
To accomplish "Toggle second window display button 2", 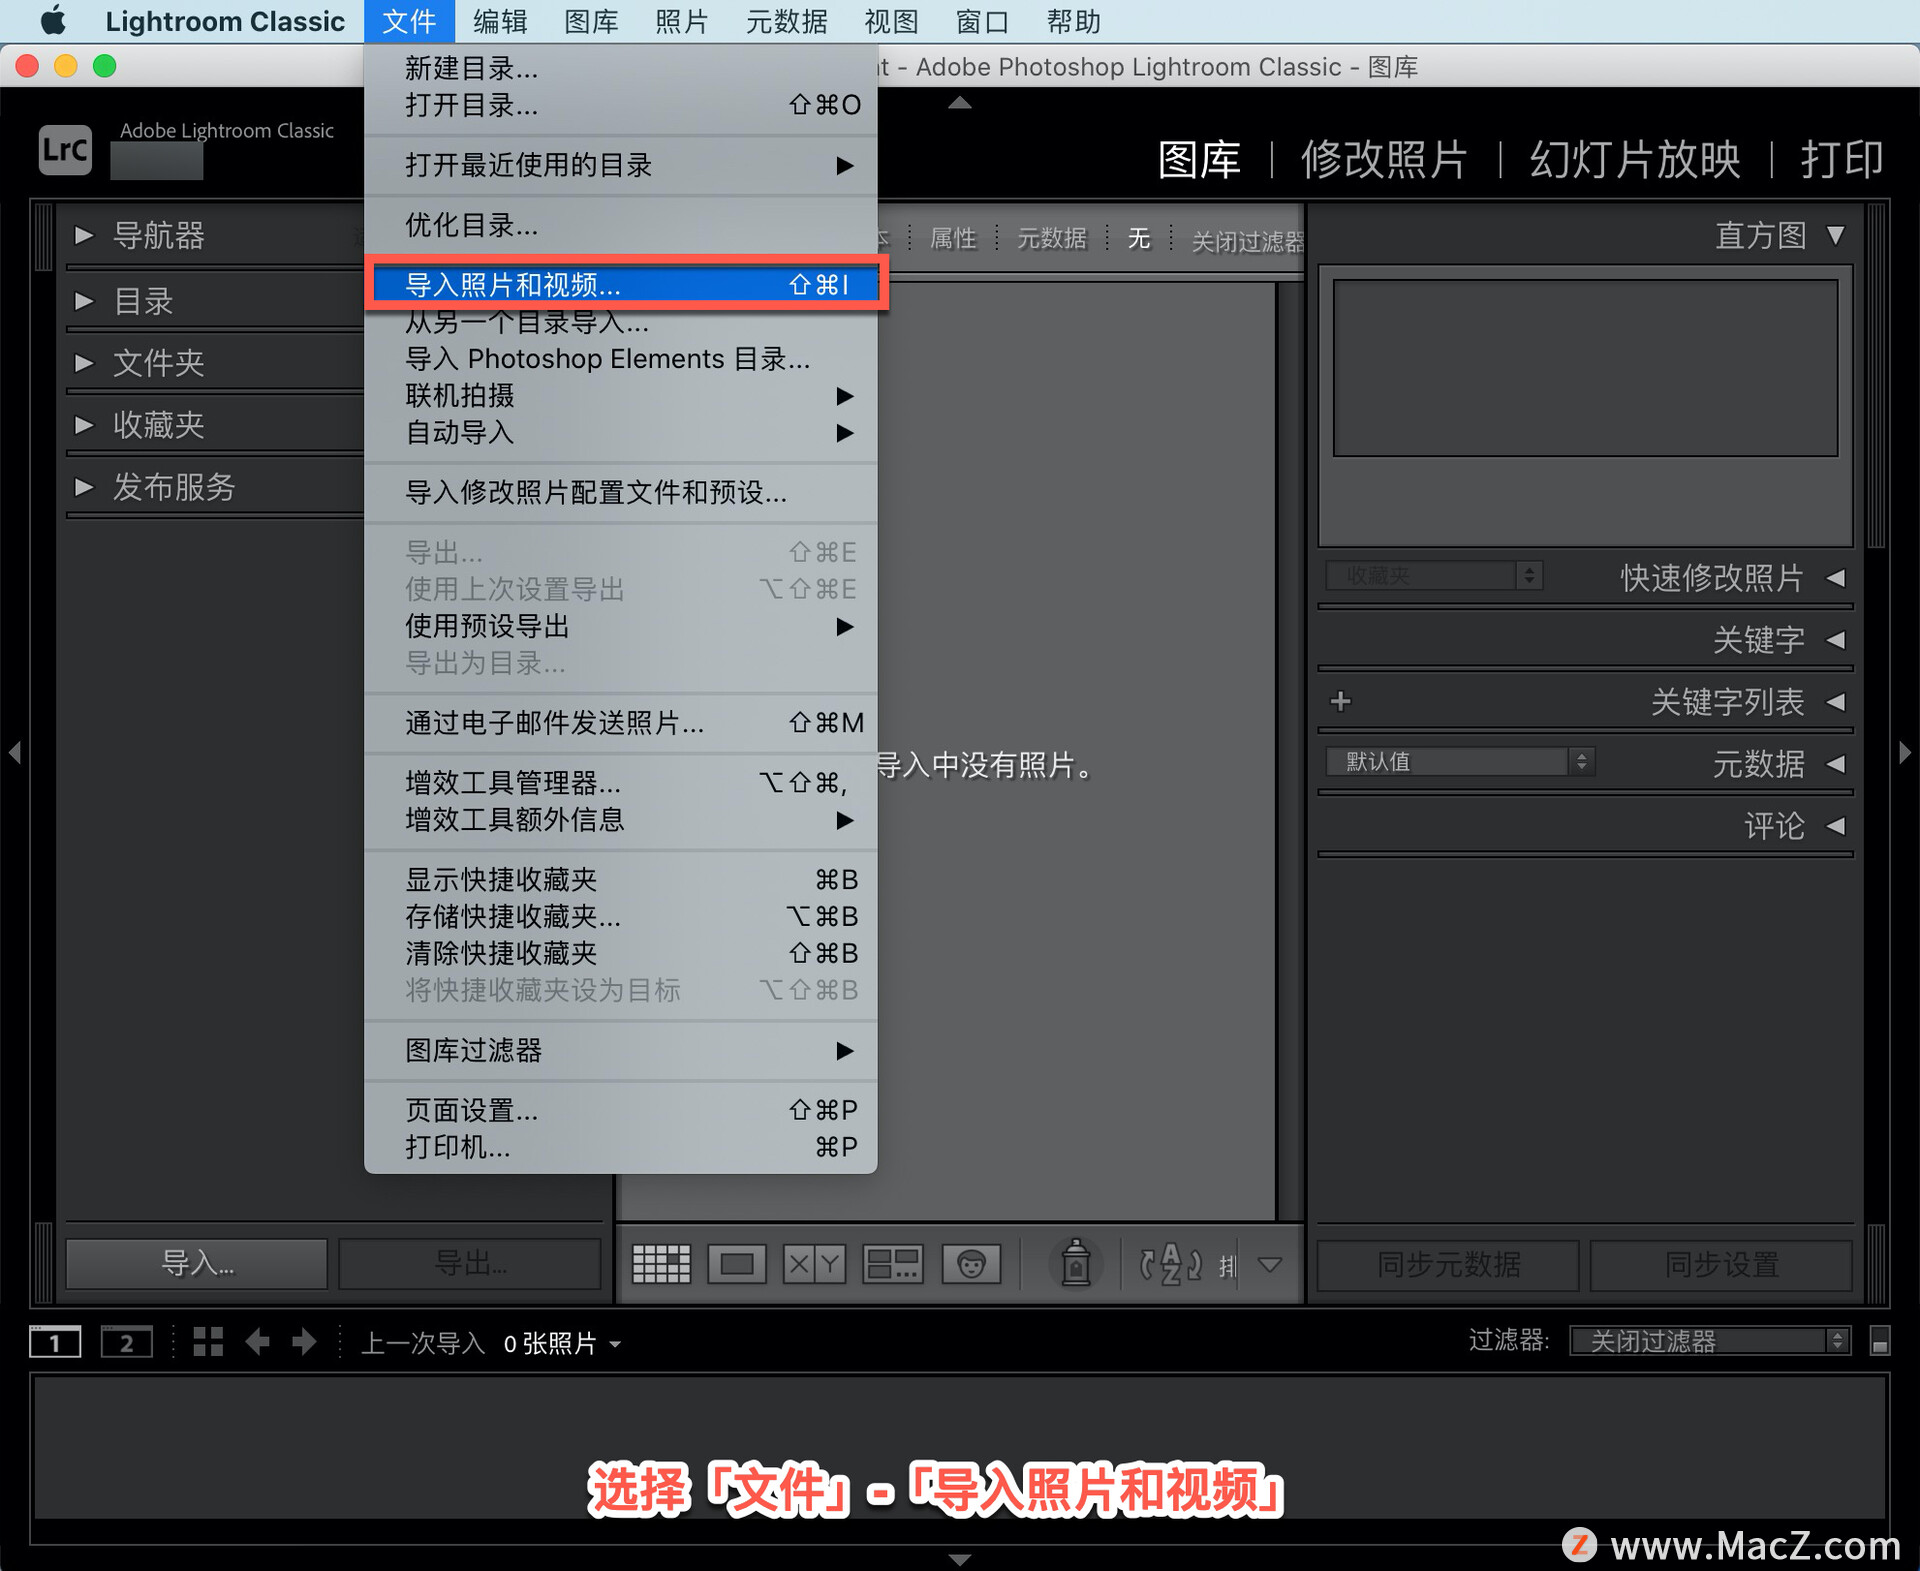I will coord(127,1342).
